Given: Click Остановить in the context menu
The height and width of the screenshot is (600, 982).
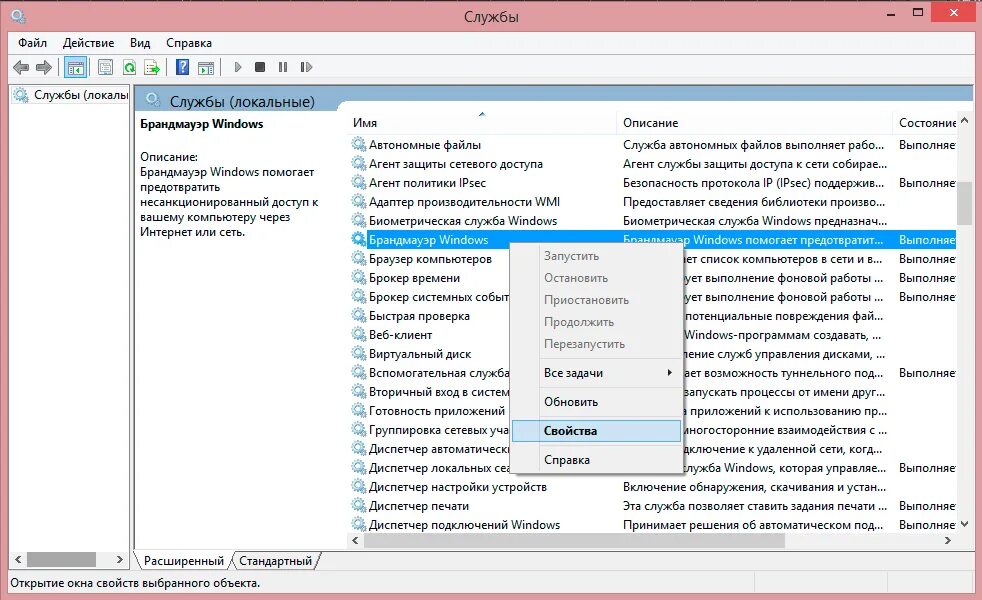Looking at the screenshot, I should pyautogui.click(x=596, y=278).
